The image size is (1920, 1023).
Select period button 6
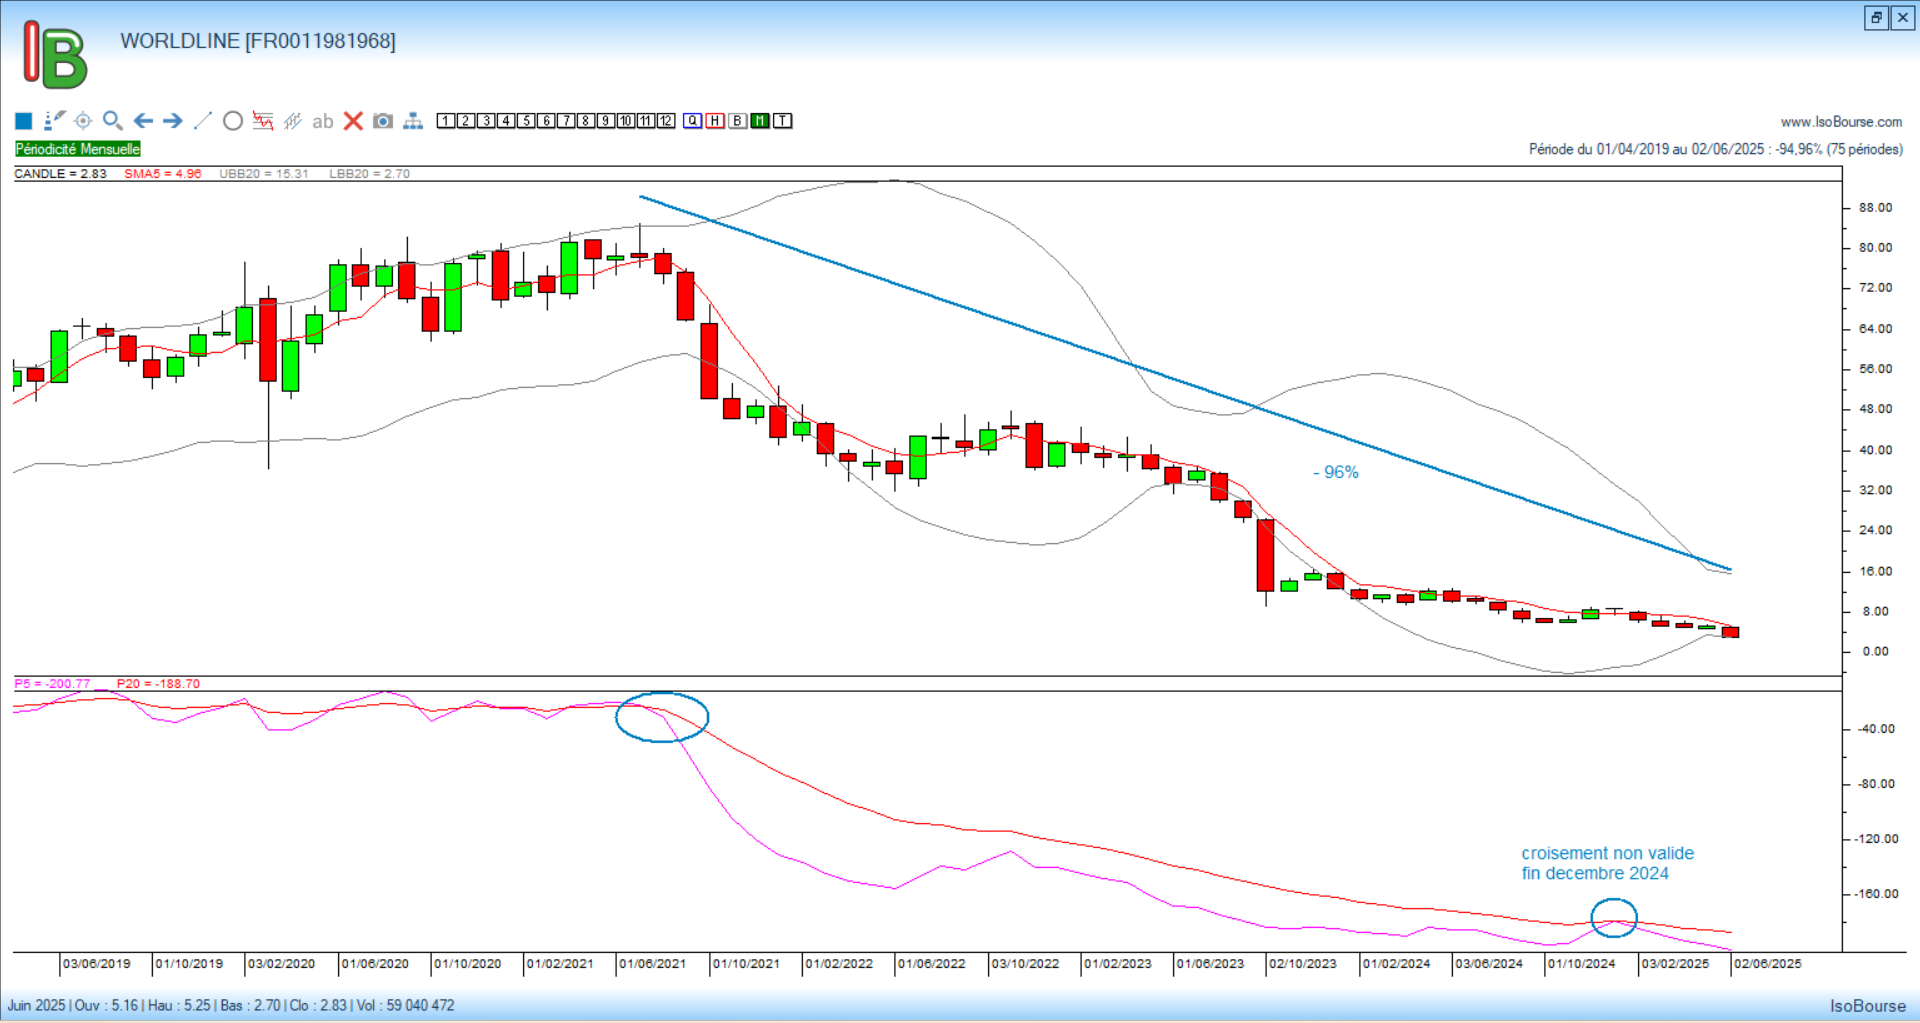pos(546,121)
